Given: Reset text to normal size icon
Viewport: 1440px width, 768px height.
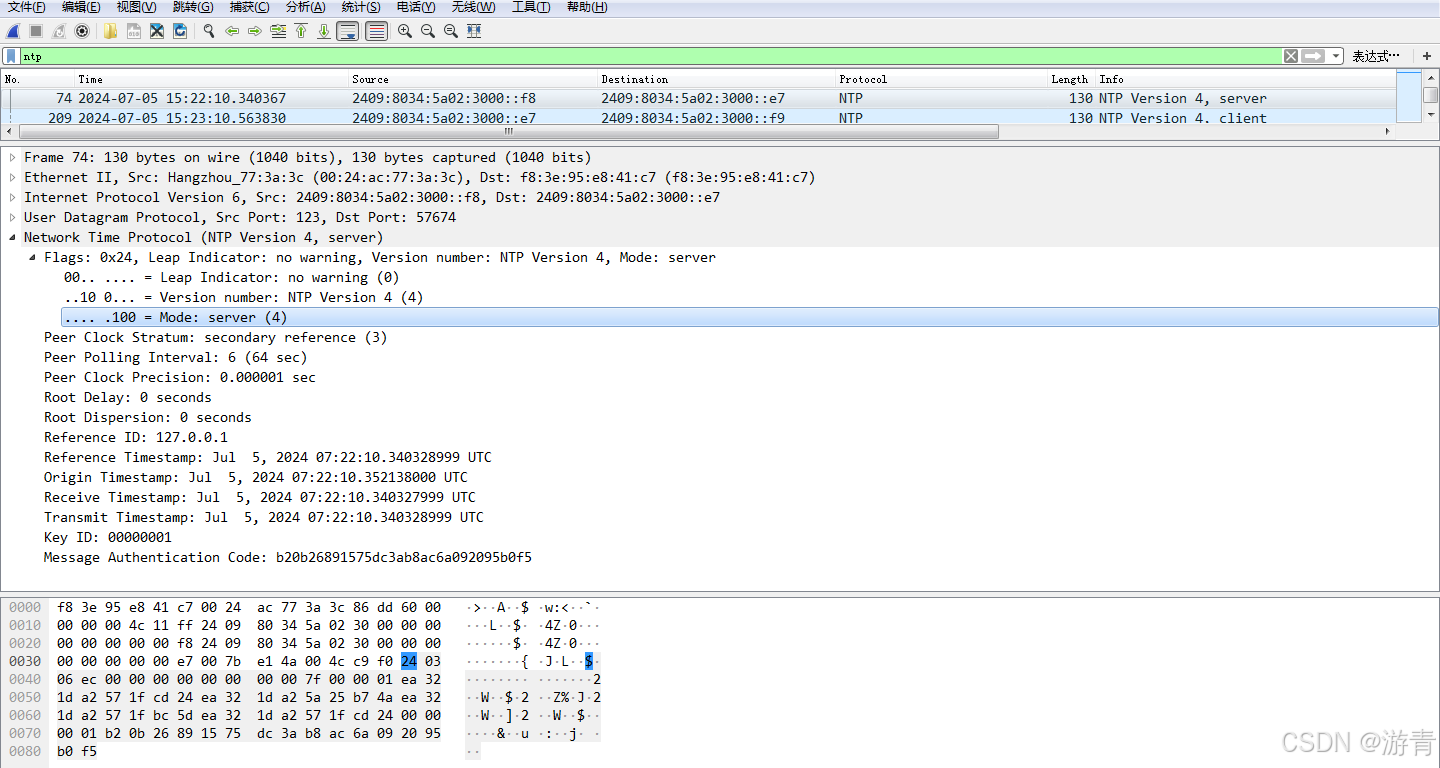Looking at the screenshot, I should click(x=451, y=31).
